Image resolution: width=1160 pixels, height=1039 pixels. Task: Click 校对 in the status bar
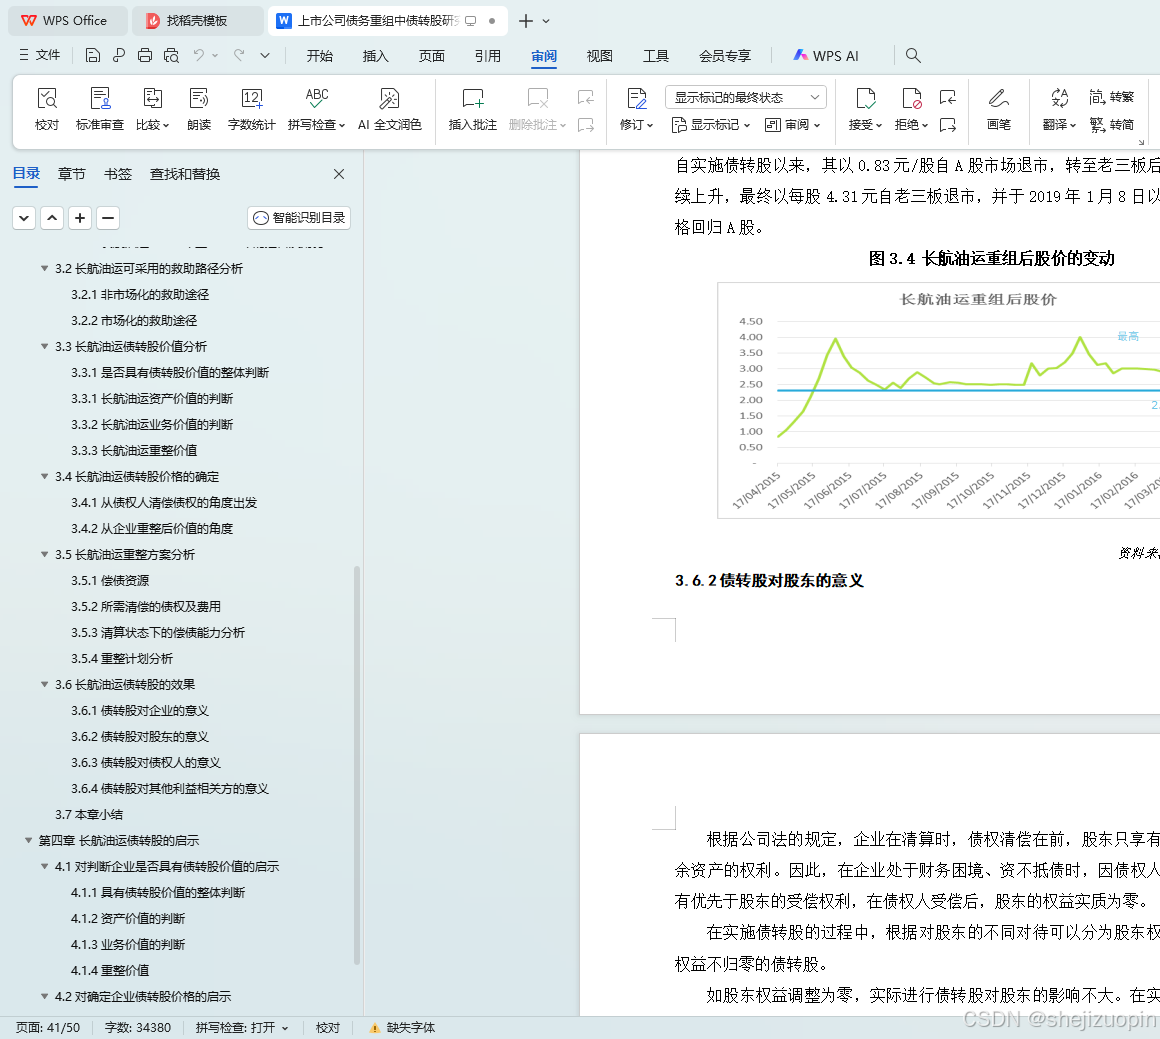click(x=328, y=1027)
